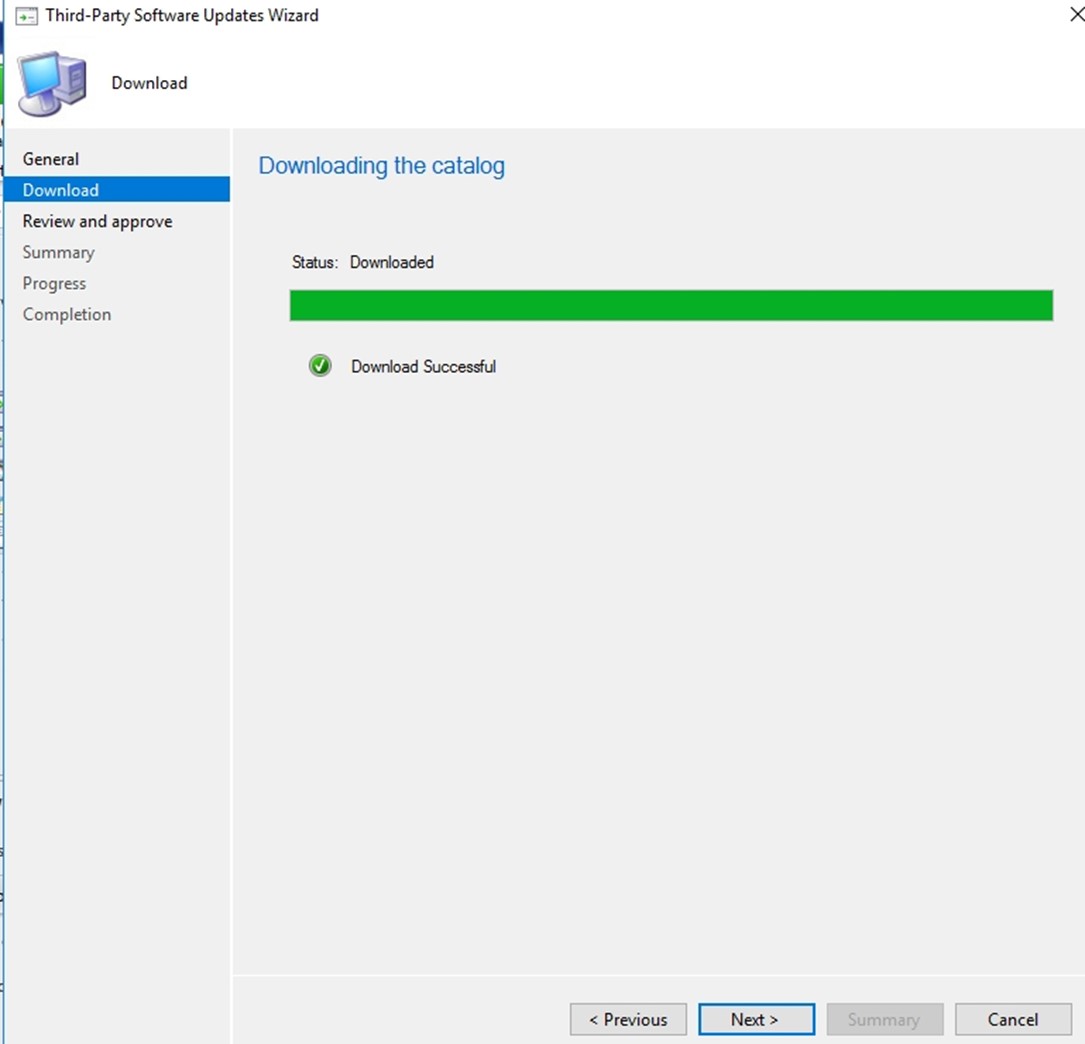Click the green Download Successful checkmark icon
The height and width of the screenshot is (1044, 1085).
point(320,366)
